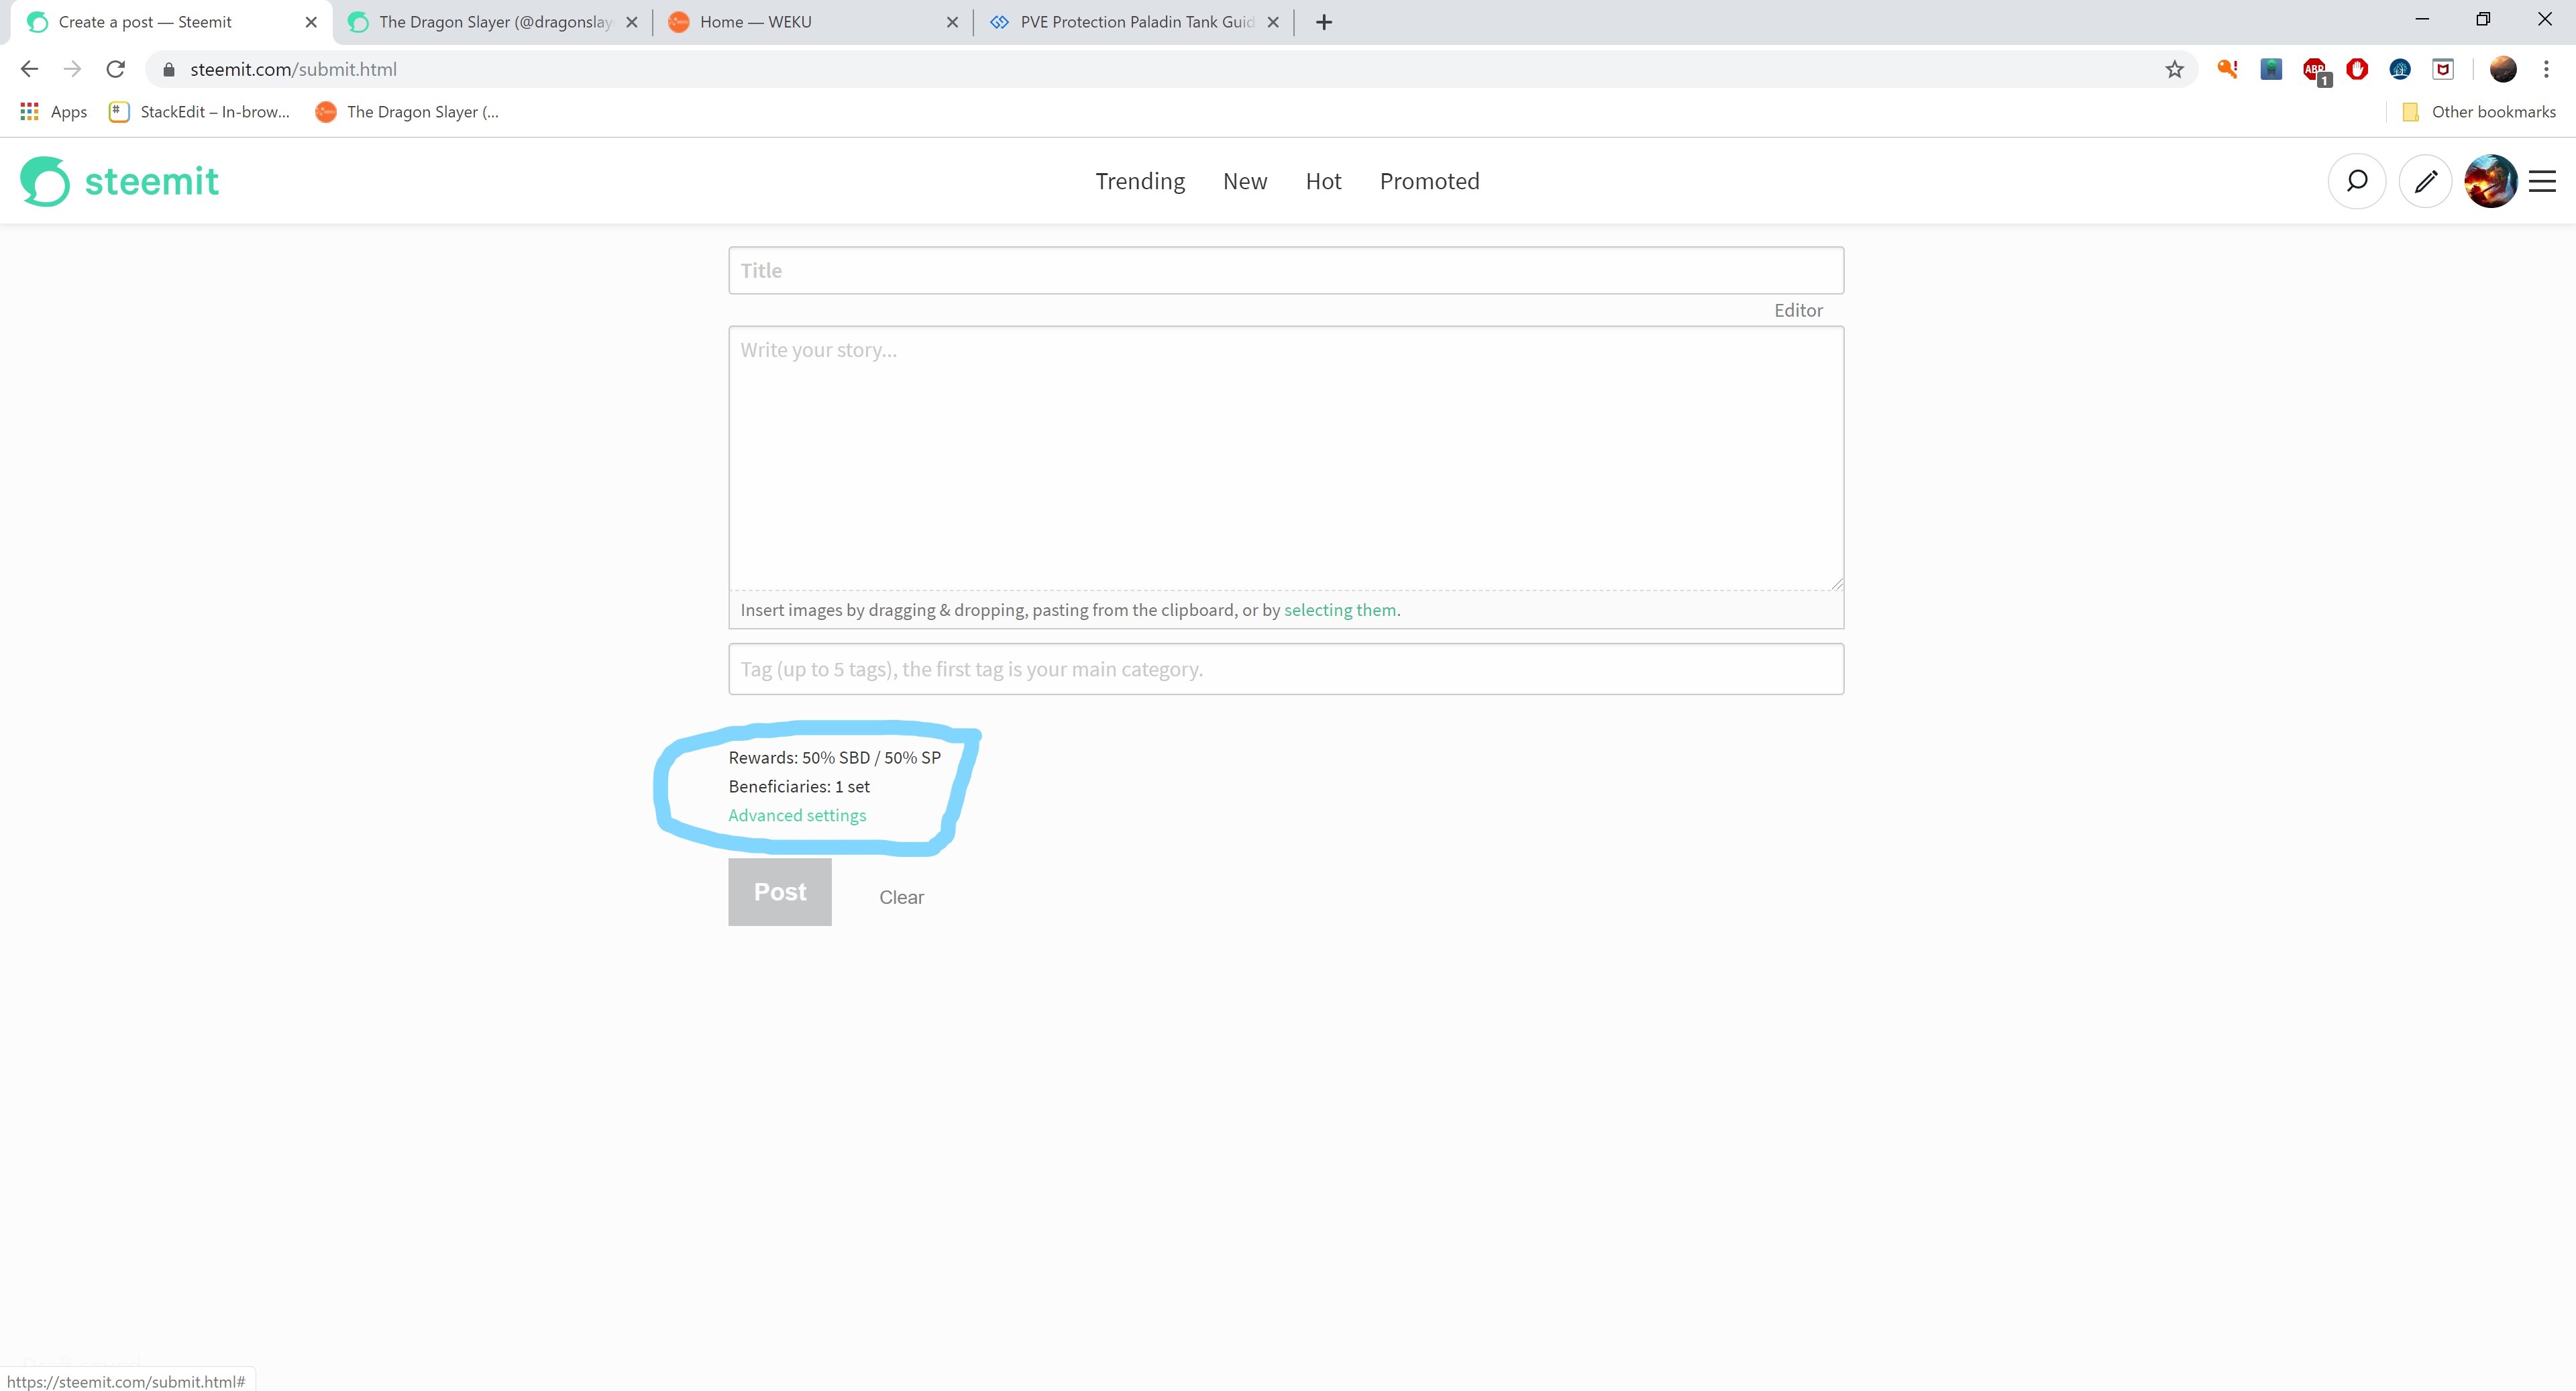This screenshot has height=1391, width=2576.
Task: Click selecting them to insert images
Action: click(1340, 609)
